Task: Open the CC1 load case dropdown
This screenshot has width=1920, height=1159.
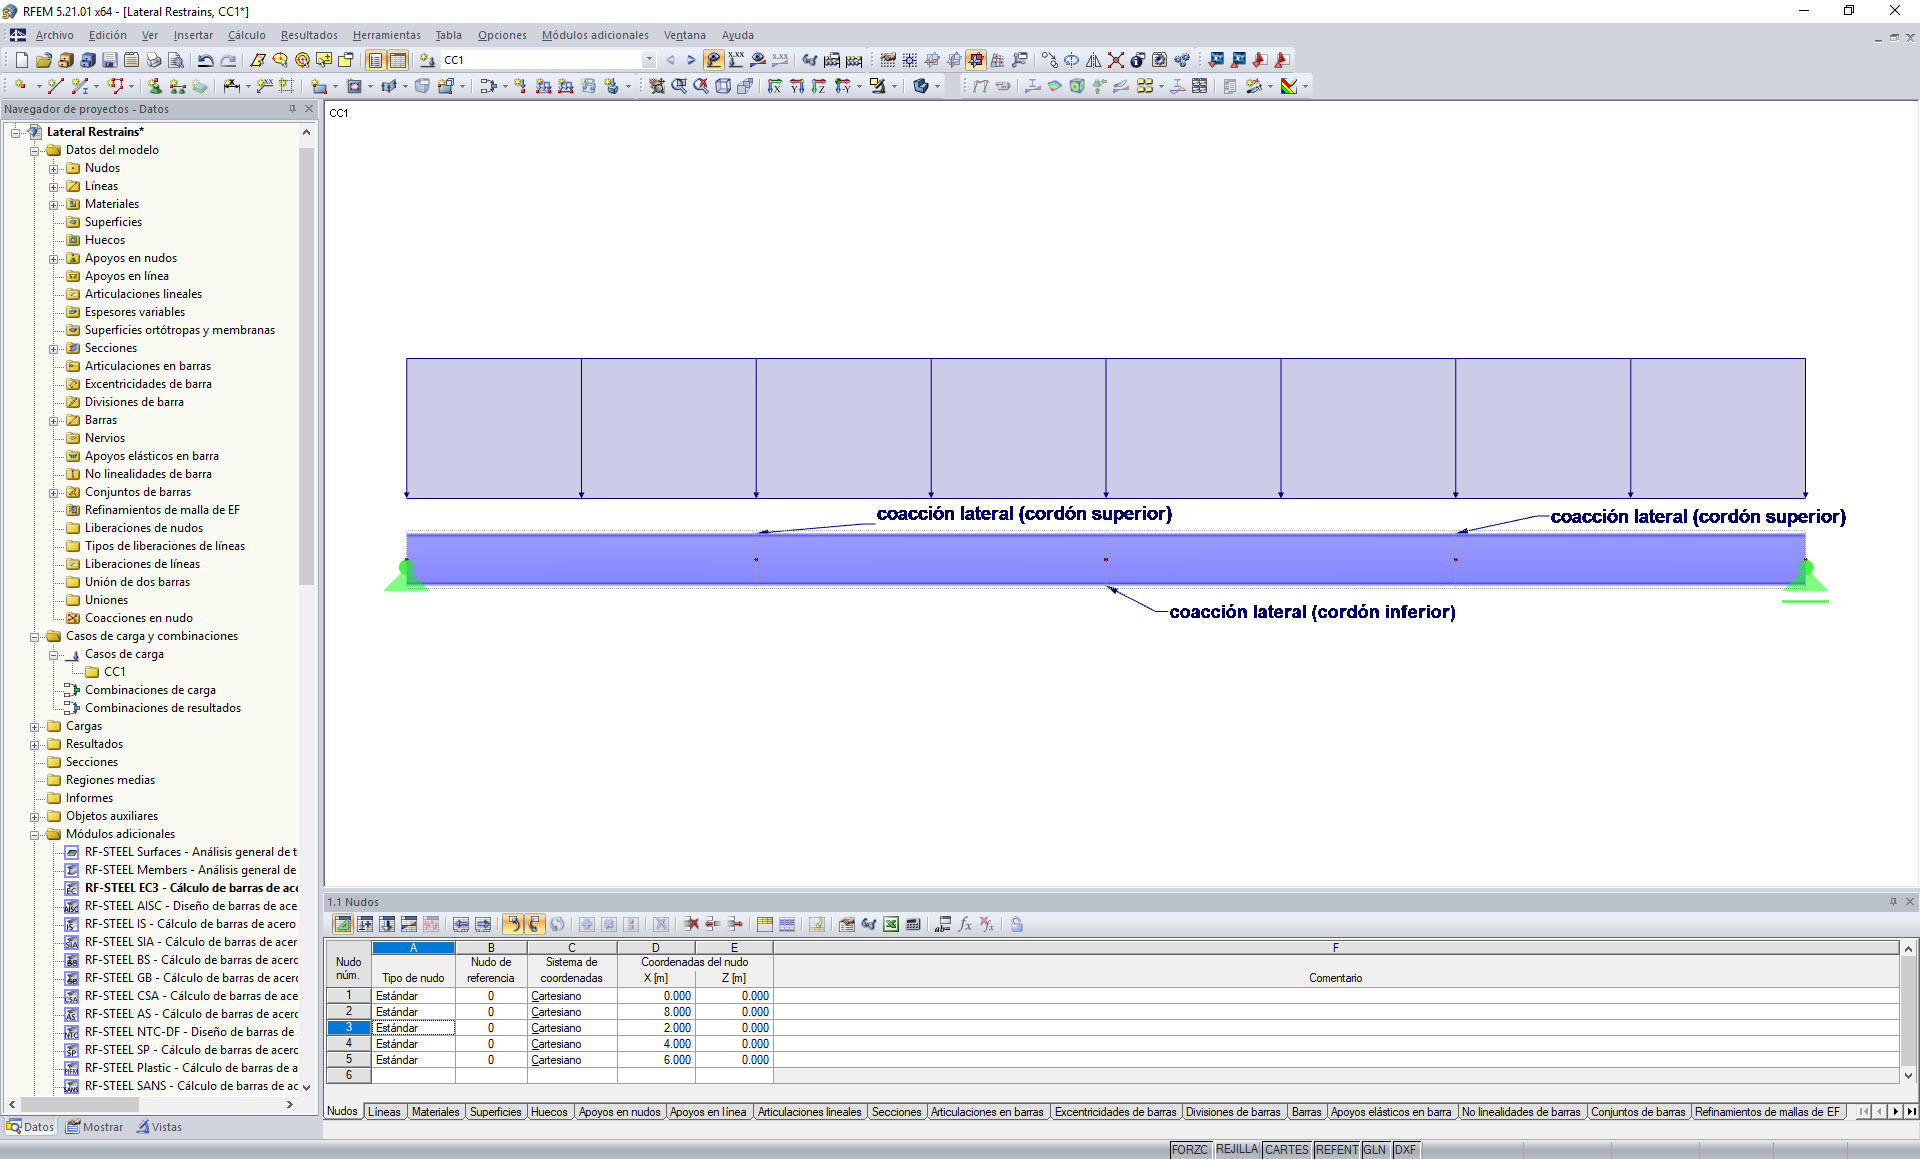Action: click(648, 60)
